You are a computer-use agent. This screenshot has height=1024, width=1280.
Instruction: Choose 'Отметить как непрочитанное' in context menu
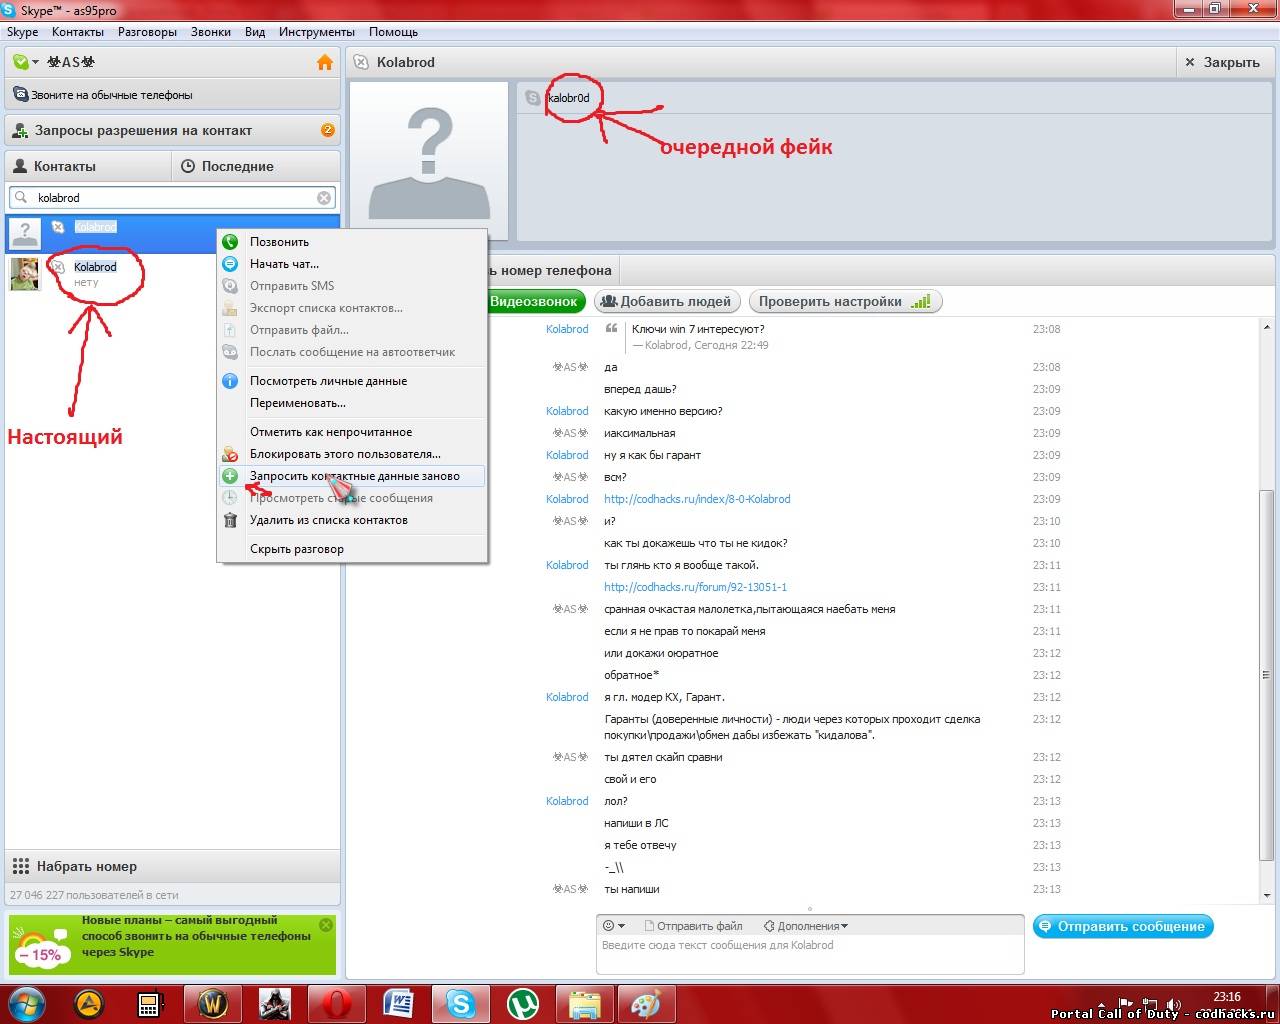[353, 432]
